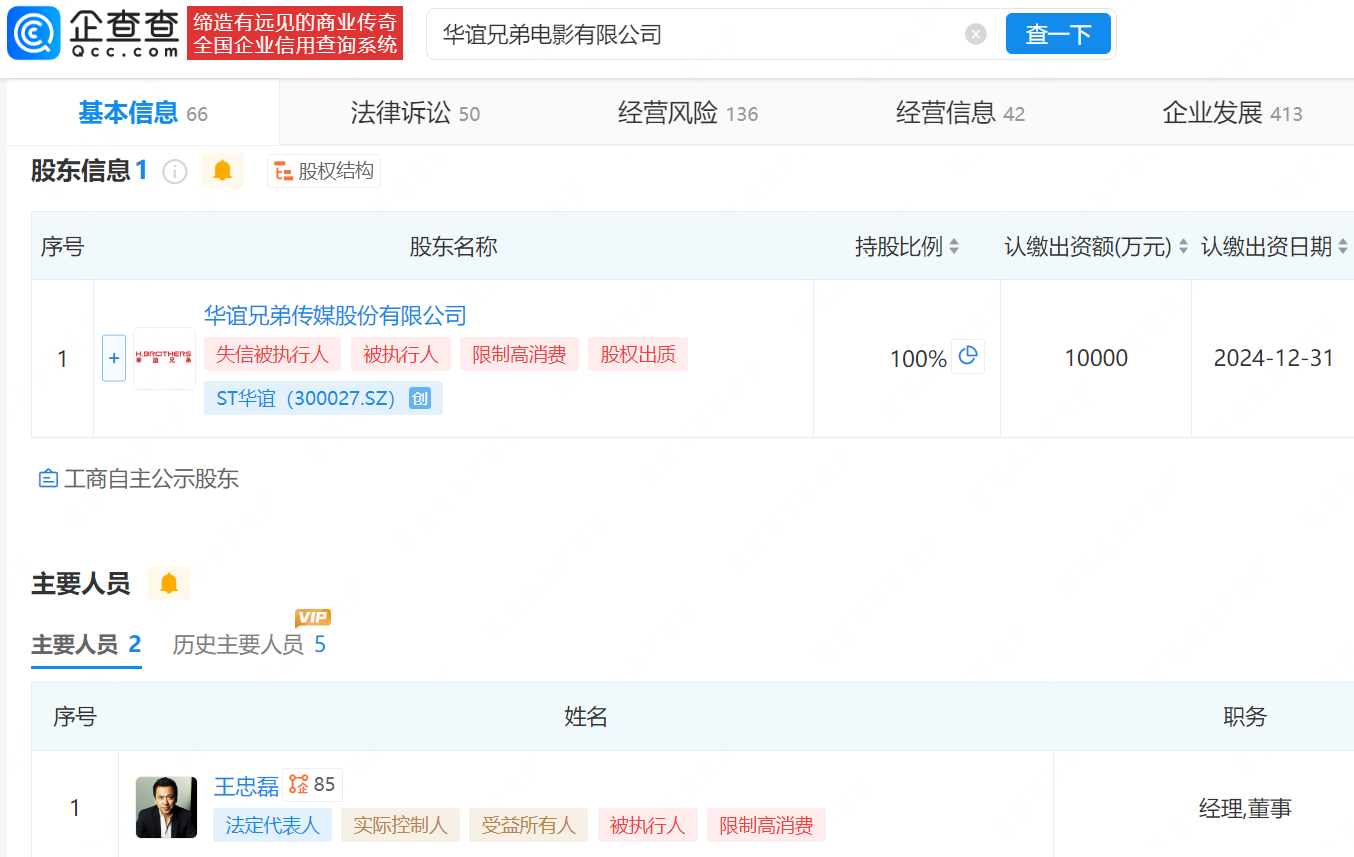Click 王忠磊's portrait thumbnail
Image resolution: width=1354 pixels, height=857 pixels.
pos(166,807)
